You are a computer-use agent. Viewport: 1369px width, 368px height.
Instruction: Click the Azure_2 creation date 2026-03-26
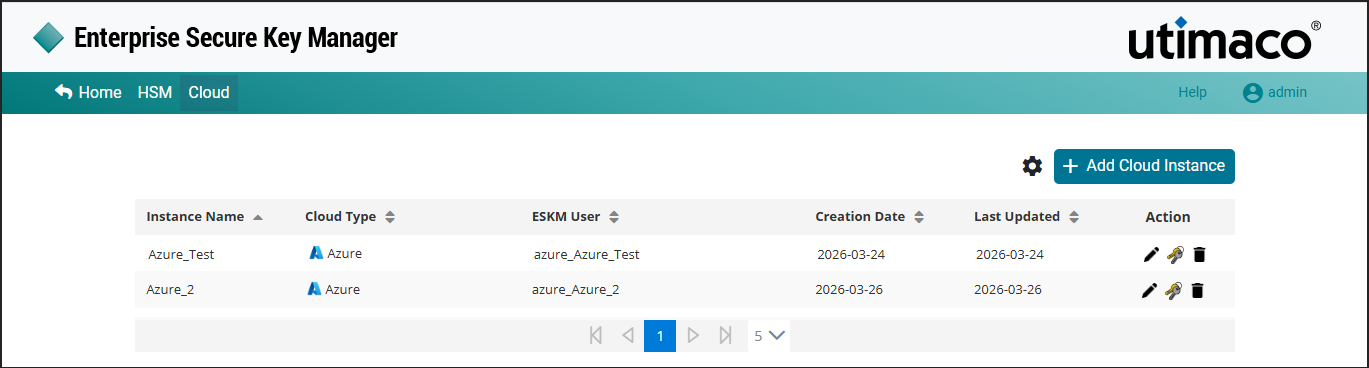849,291
